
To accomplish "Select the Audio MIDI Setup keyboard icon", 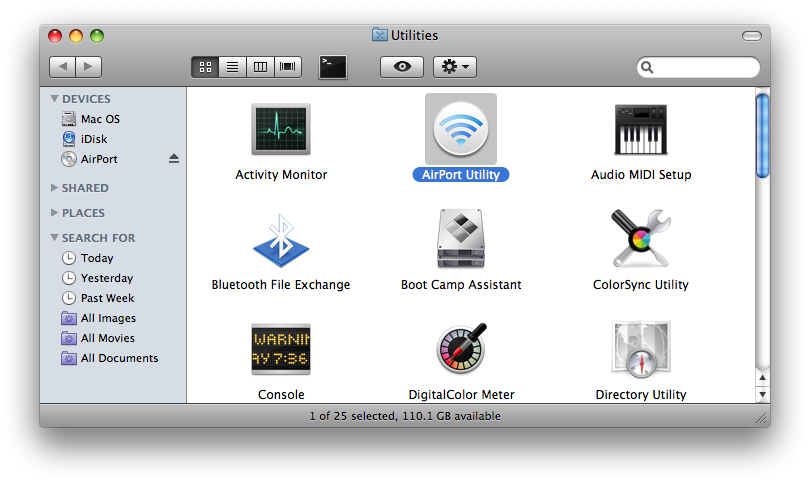I will 641,129.
